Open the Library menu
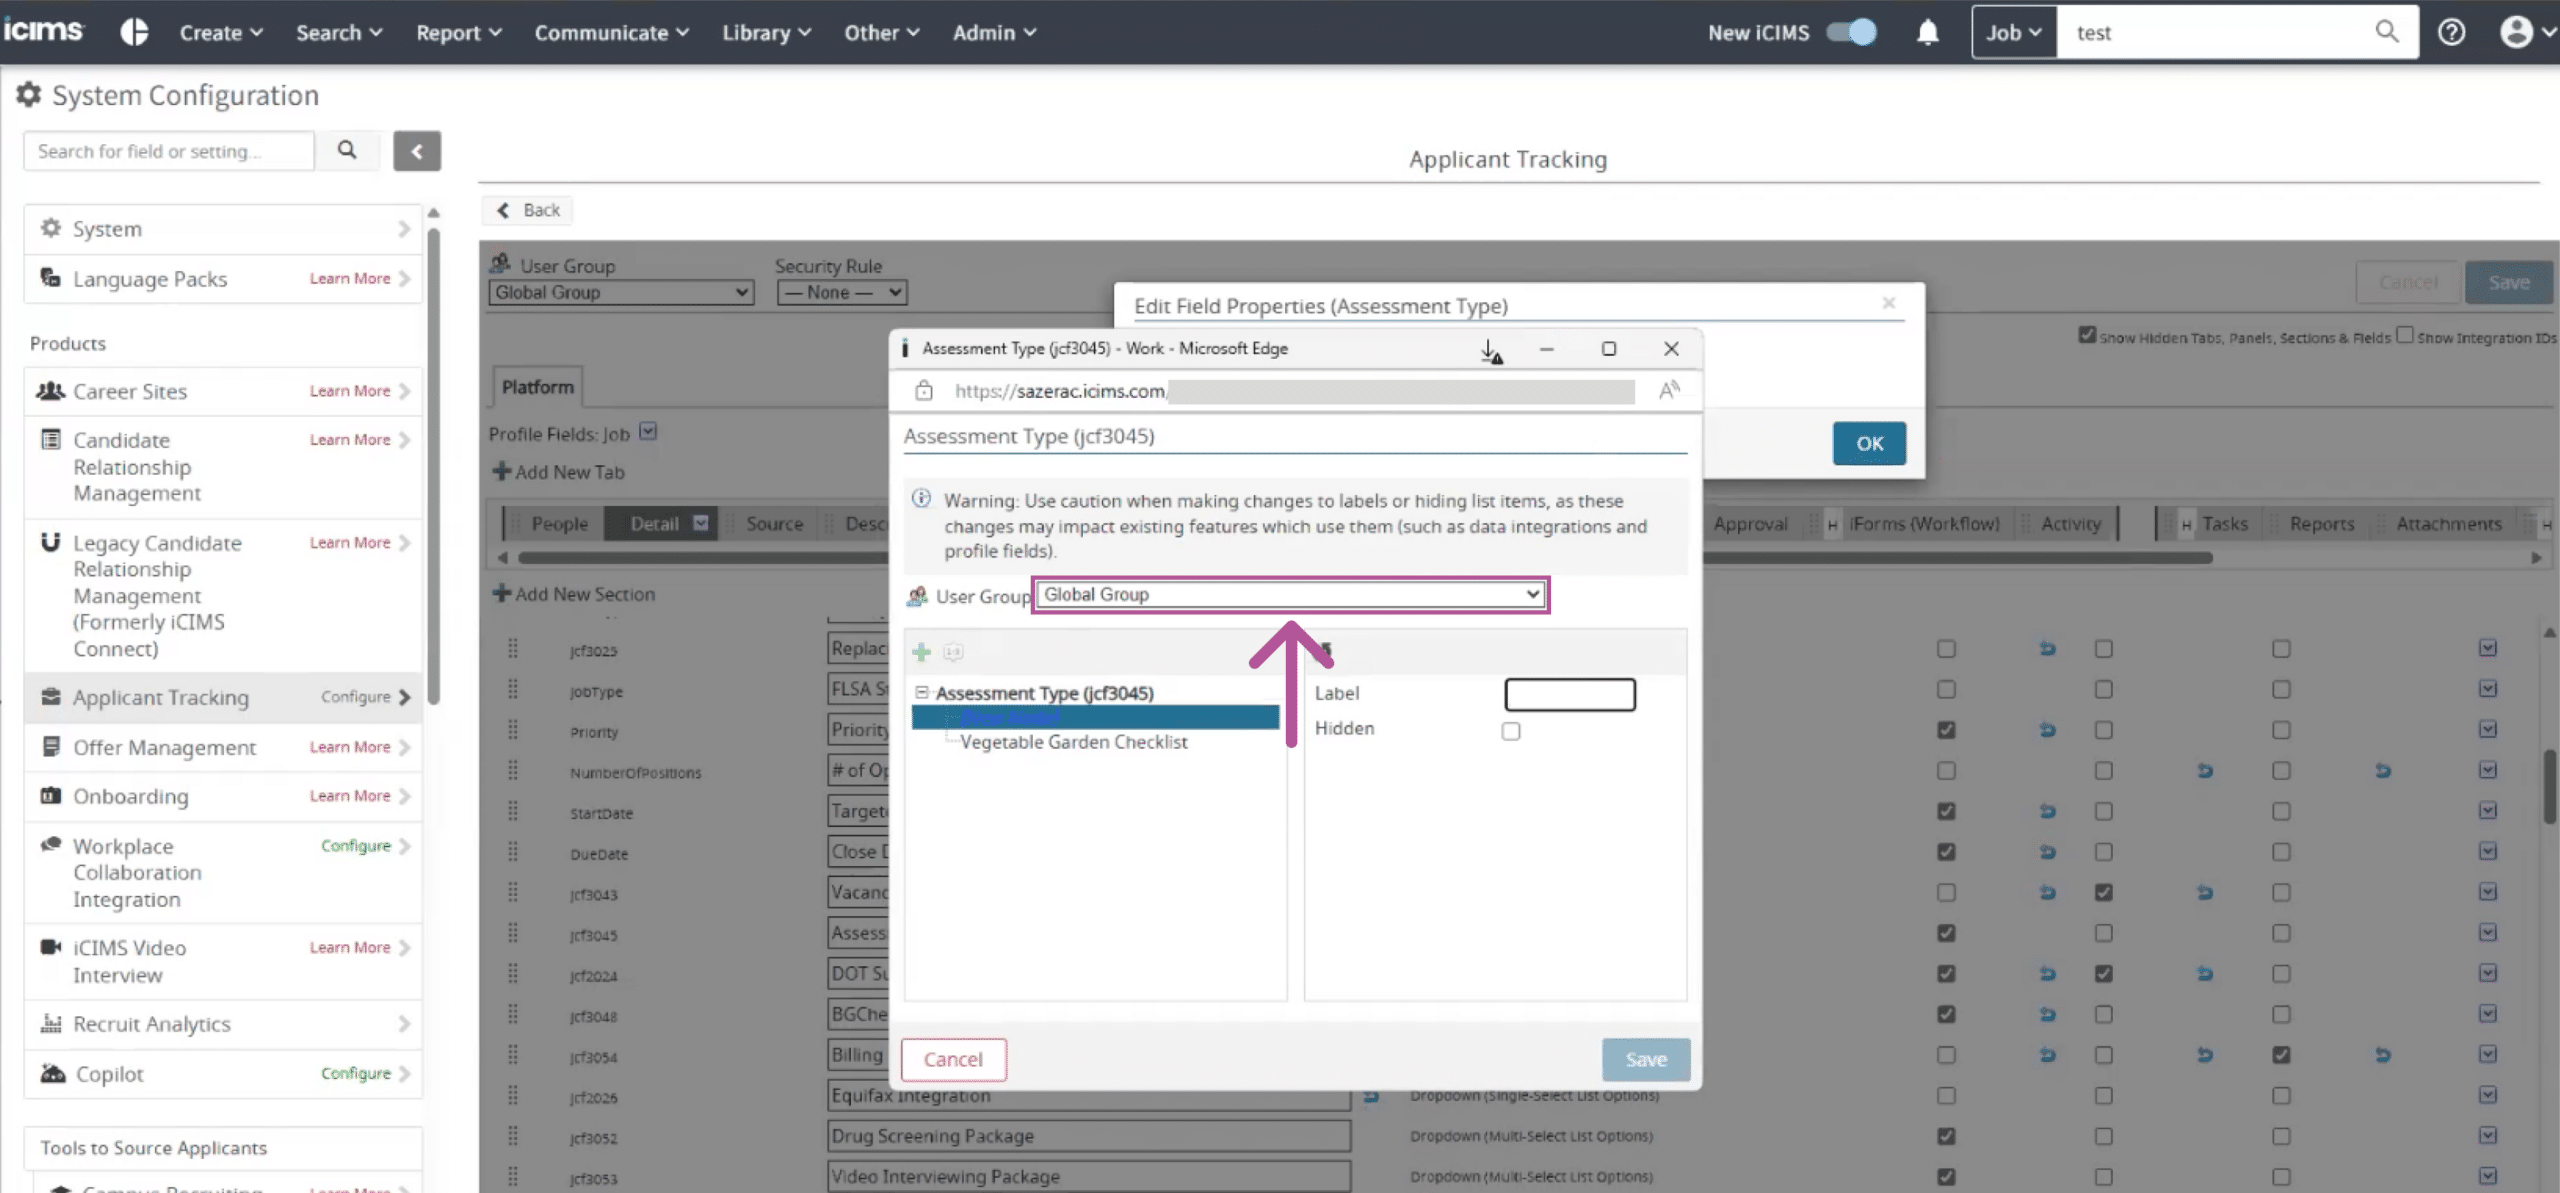This screenshot has width=2560, height=1193. coord(766,32)
